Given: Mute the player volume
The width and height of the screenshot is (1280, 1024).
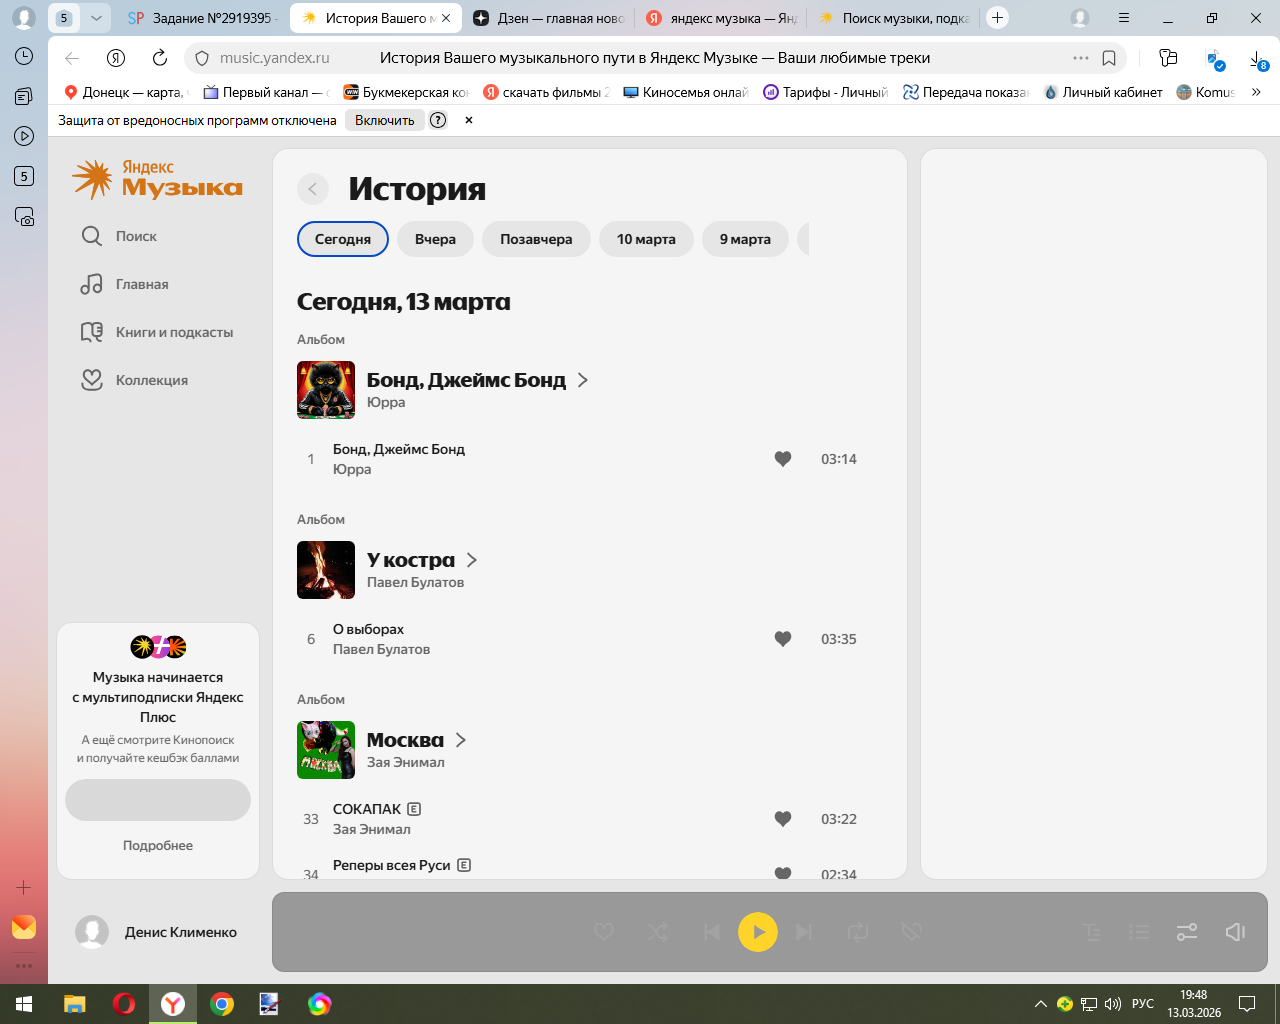Looking at the screenshot, I should pos(1235,932).
